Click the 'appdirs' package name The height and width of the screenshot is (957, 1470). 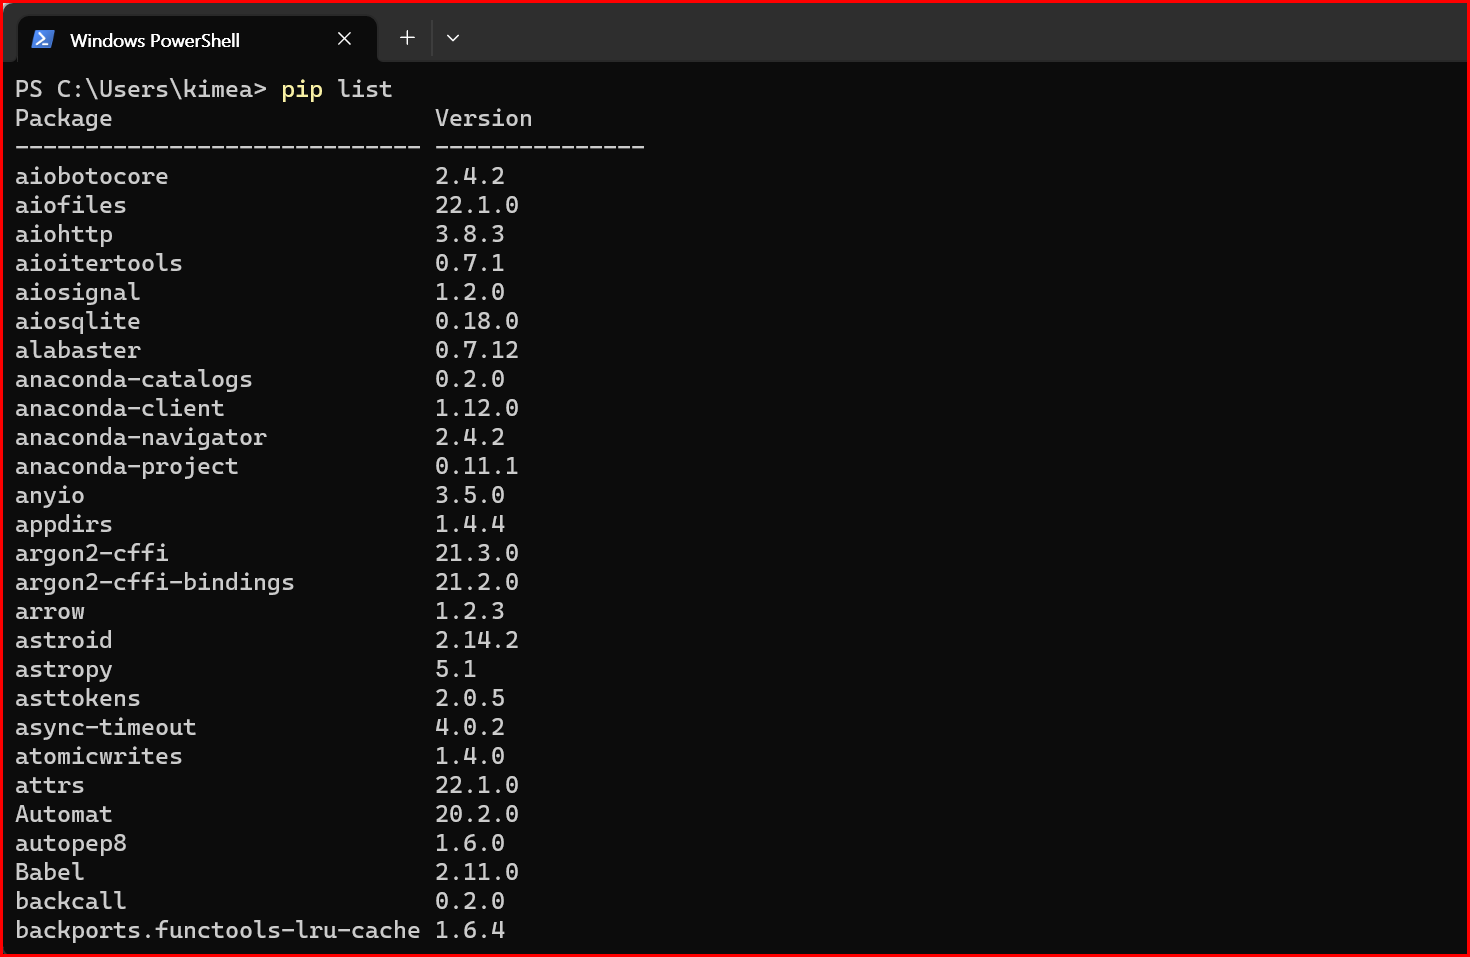[x=63, y=525]
